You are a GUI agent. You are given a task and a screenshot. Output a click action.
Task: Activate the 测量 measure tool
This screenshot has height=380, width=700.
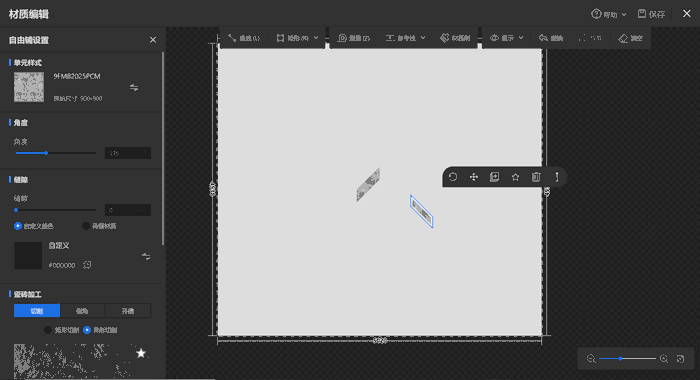[354, 38]
